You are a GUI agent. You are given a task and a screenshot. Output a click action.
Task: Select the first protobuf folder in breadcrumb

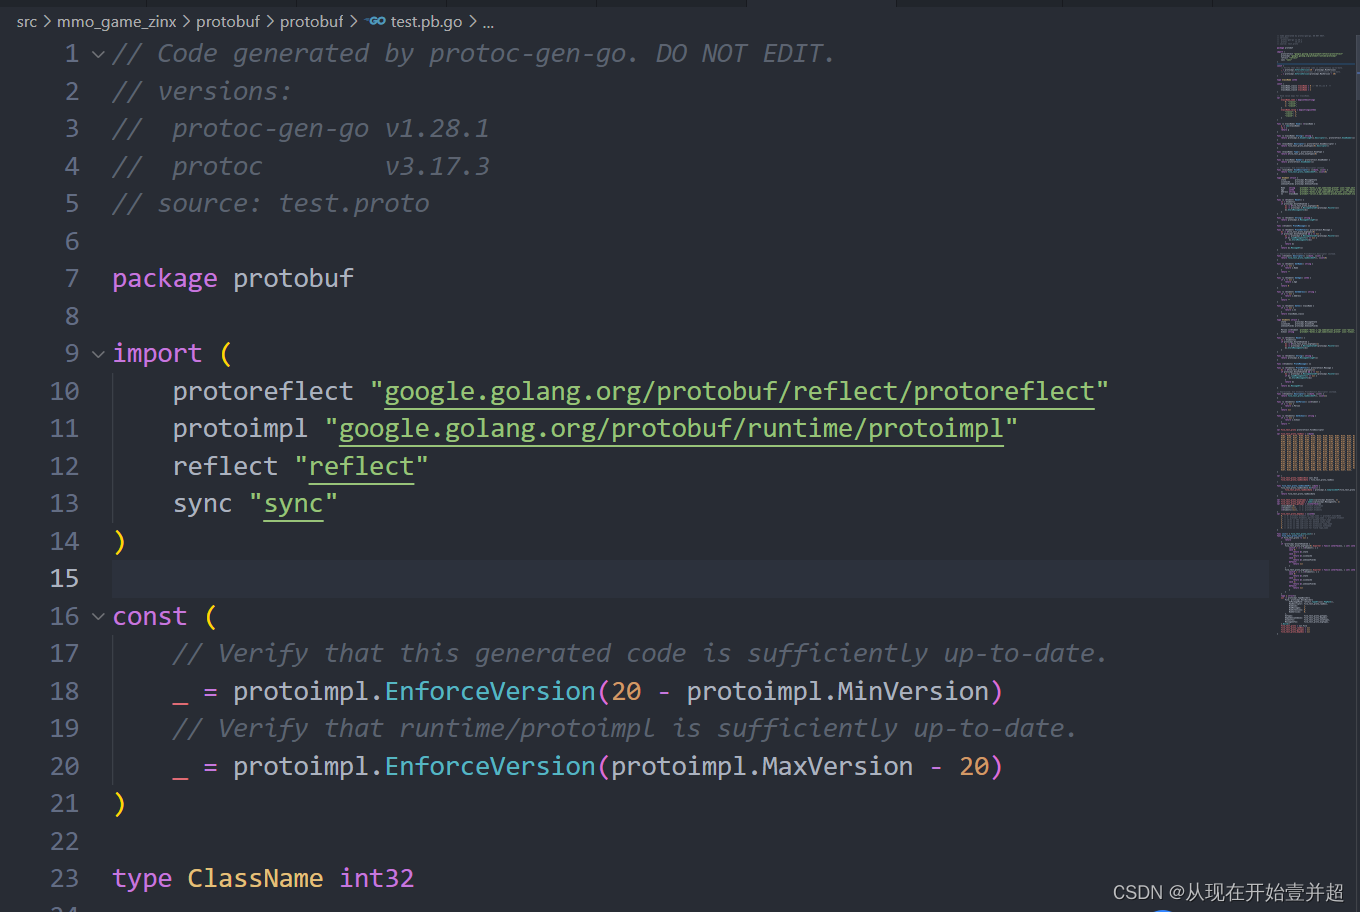228,21
